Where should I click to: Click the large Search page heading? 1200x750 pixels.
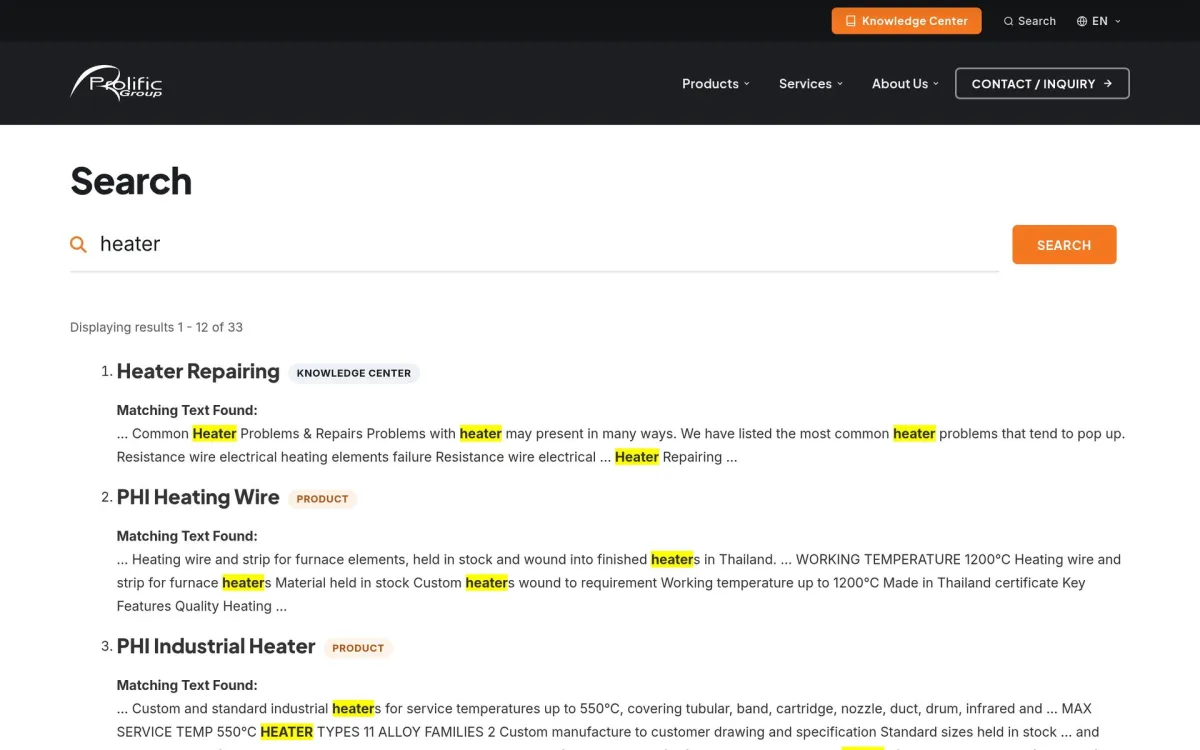(x=131, y=181)
